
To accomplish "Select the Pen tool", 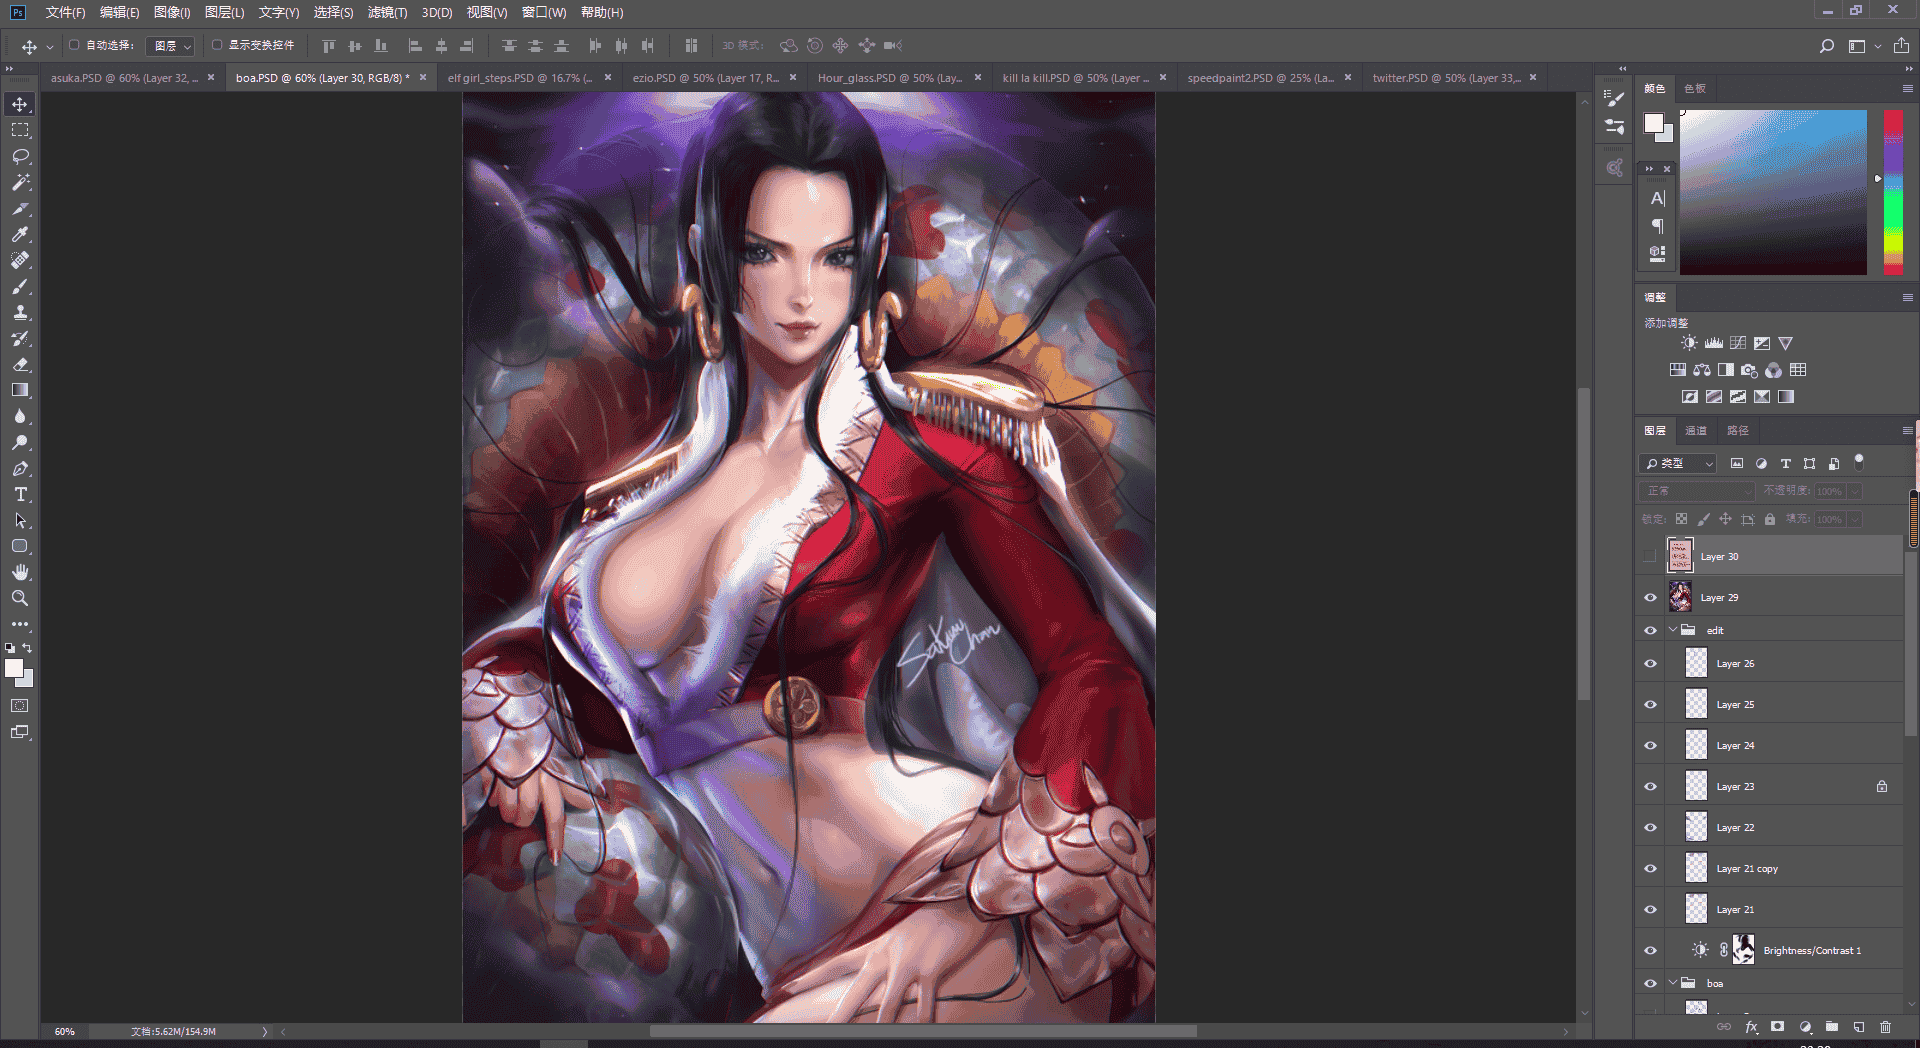I will point(20,468).
